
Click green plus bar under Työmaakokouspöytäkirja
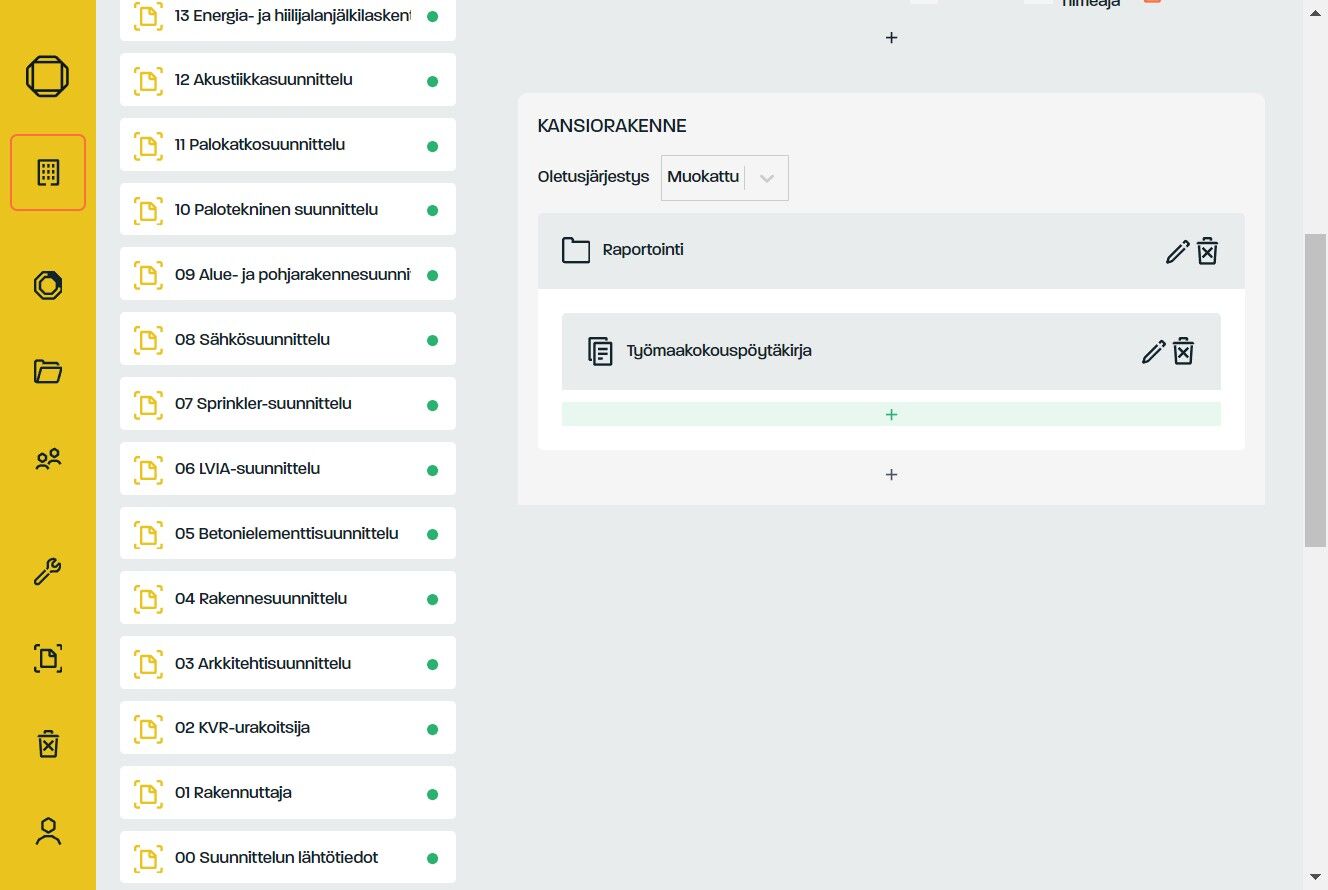pos(891,414)
